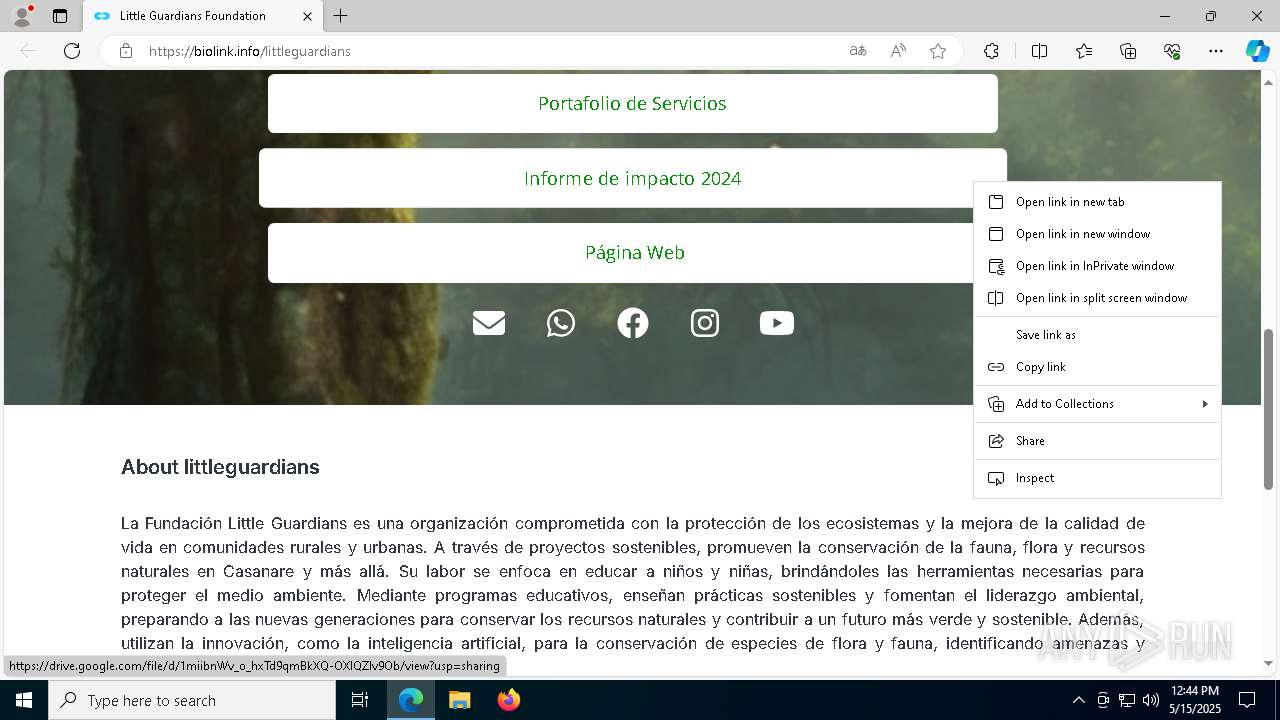Click the page vertical scrollbar thumb
Viewport: 1280px width, 720px height.
point(1269,408)
